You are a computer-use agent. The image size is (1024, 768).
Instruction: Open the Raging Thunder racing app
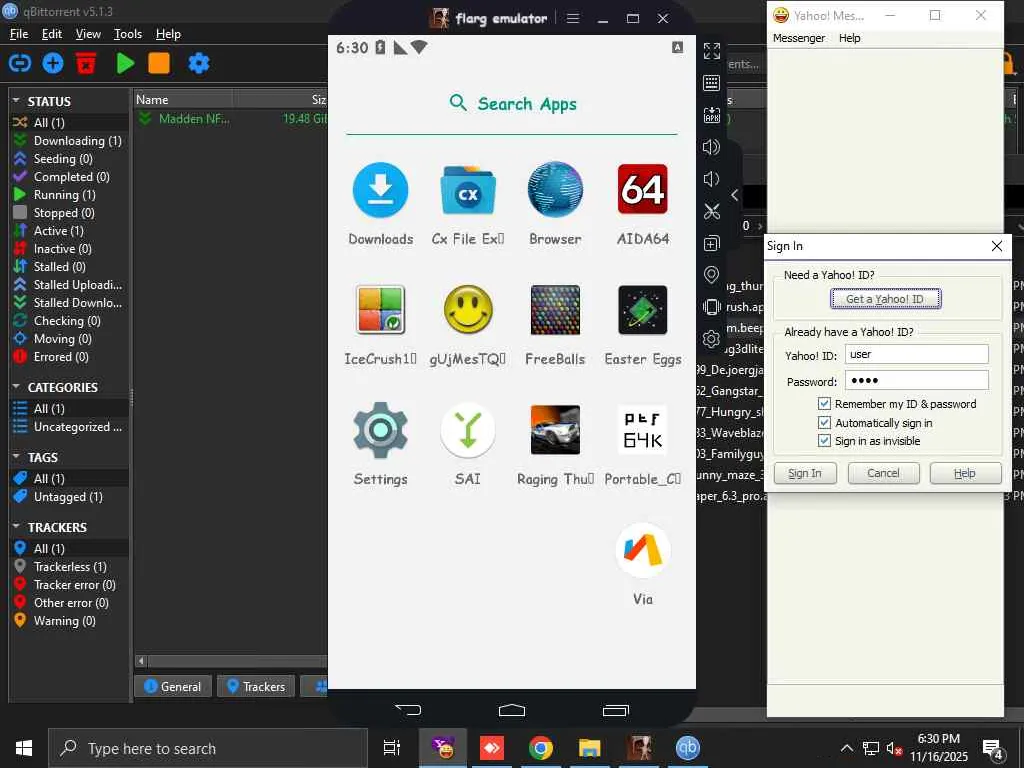(x=555, y=430)
